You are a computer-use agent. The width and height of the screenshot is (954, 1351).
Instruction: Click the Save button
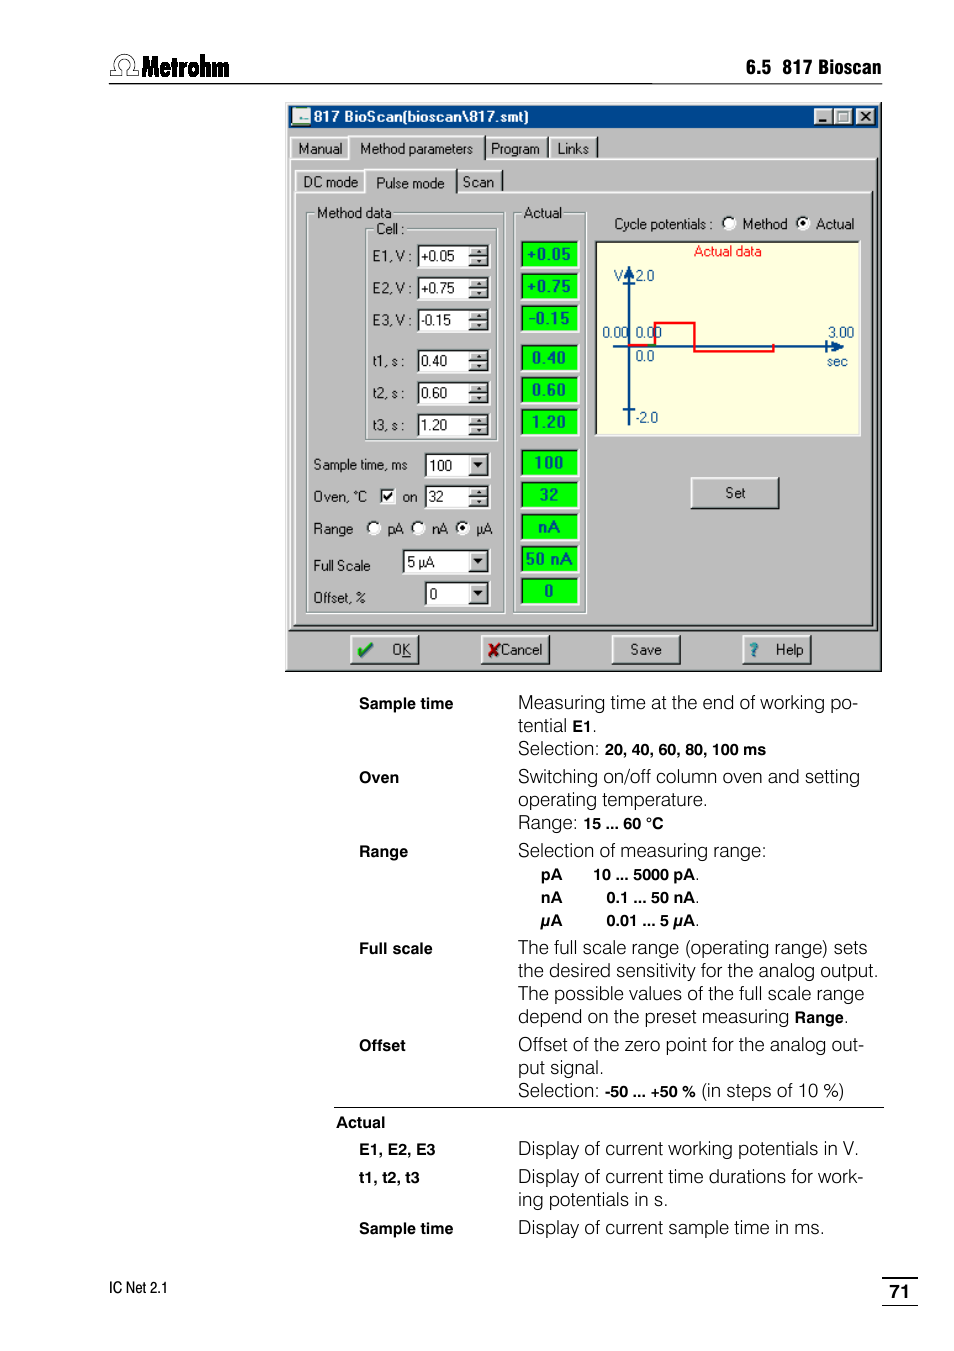pyautogui.click(x=646, y=650)
